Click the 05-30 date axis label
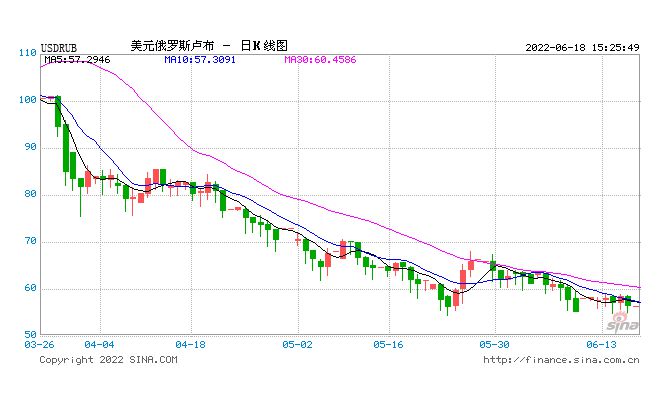The height and width of the screenshot is (395, 658). tap(494, 345)
